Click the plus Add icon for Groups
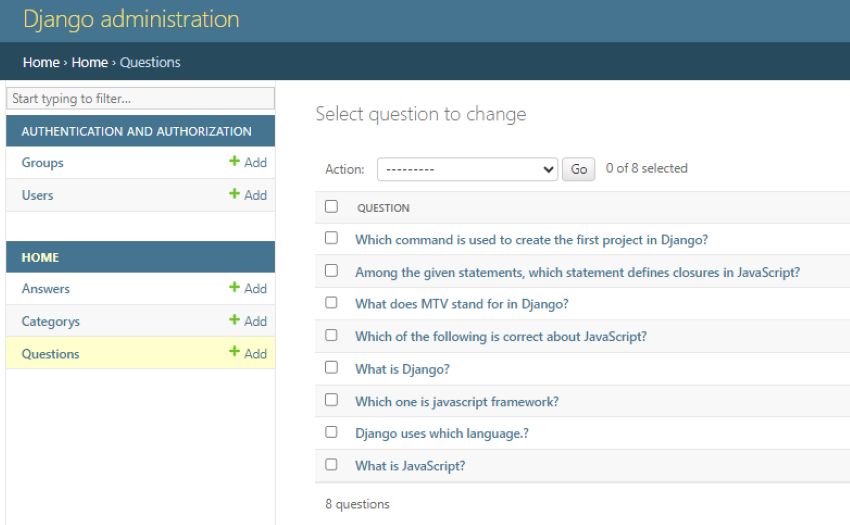The height and width of the screenshot is (525, 850). (x=235, y=162)
